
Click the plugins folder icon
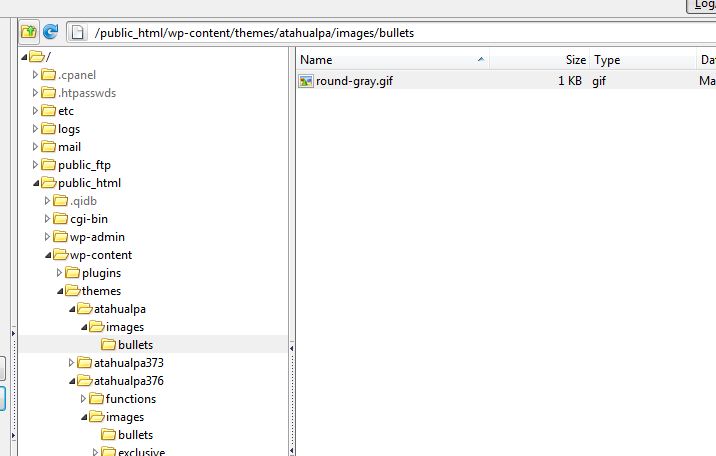(72, 273)
